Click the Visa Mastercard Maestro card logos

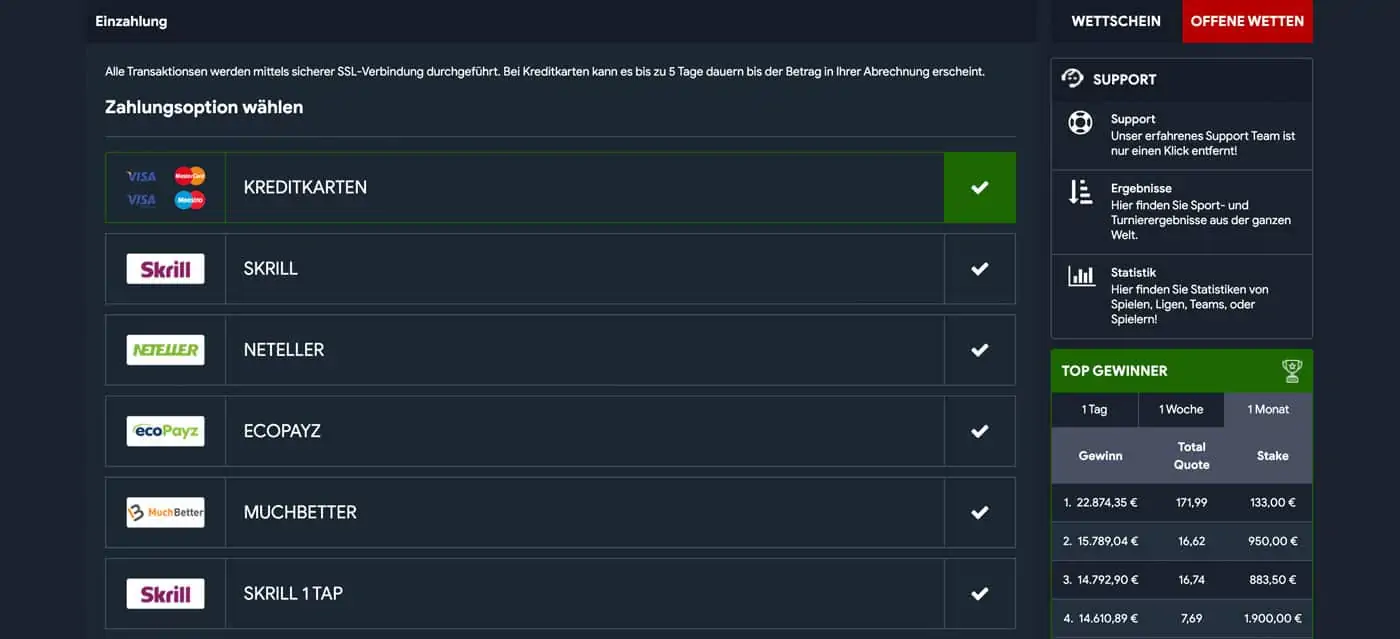click(x=165, y=187)
